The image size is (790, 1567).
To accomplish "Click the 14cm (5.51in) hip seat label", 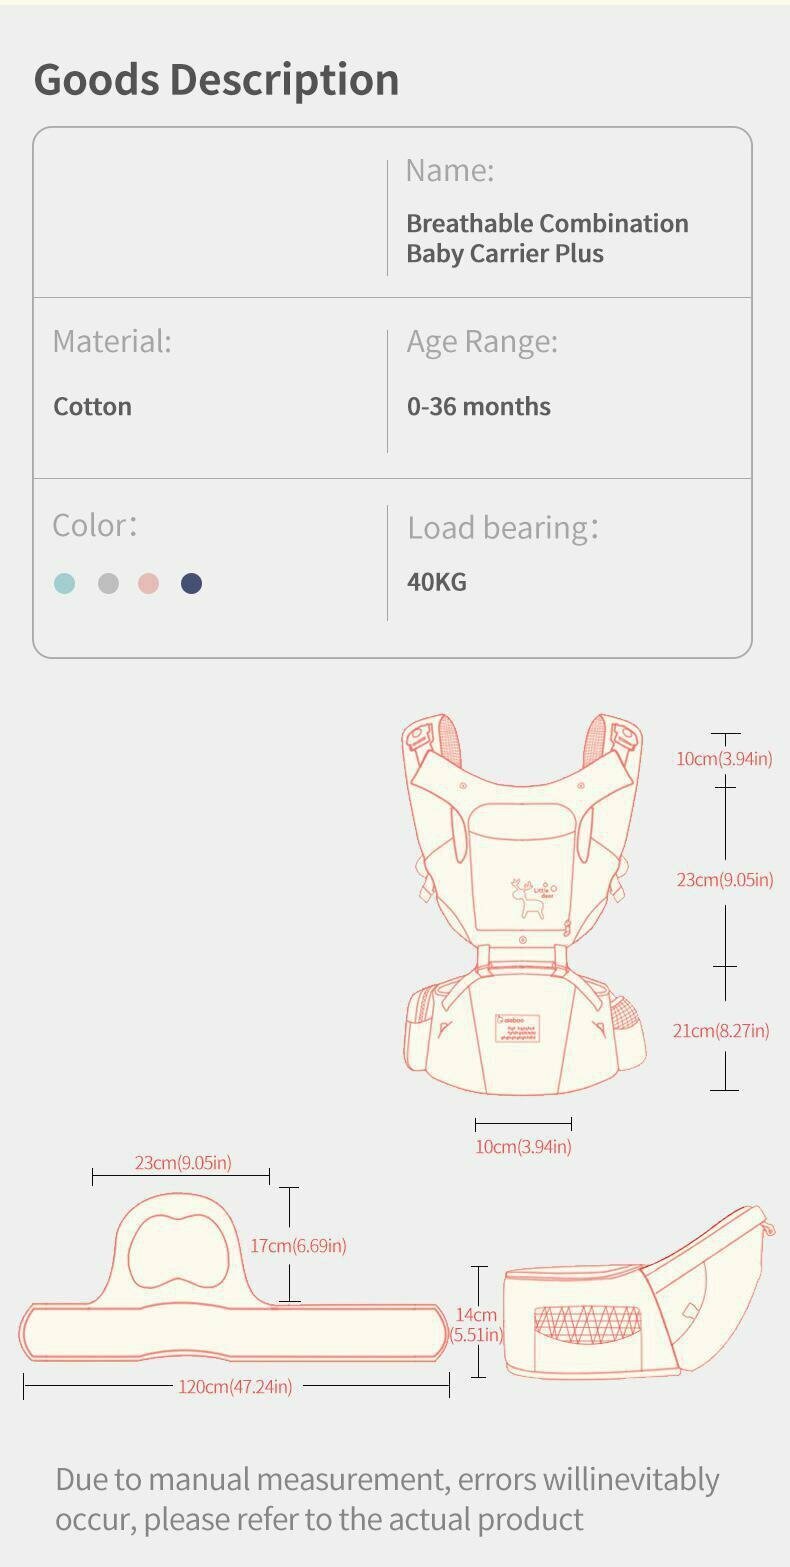I will coord(476,1324).
